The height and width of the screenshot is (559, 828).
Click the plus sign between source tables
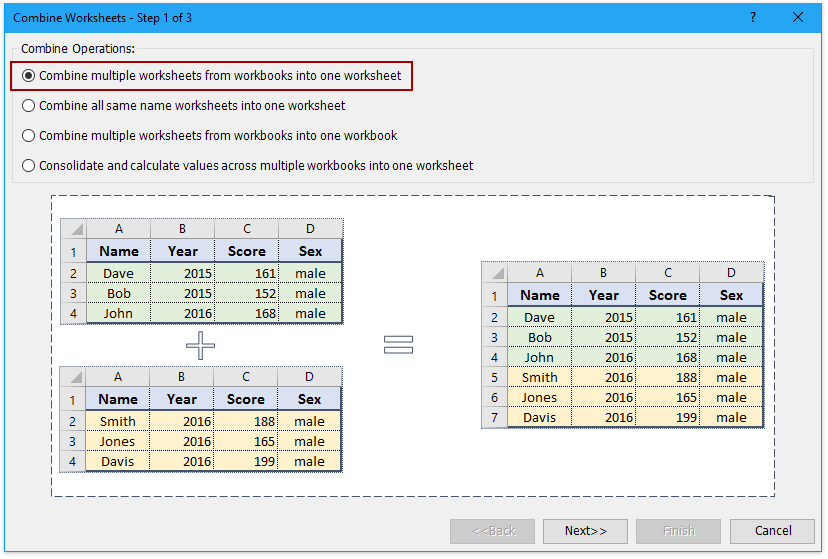click(201, 346)
